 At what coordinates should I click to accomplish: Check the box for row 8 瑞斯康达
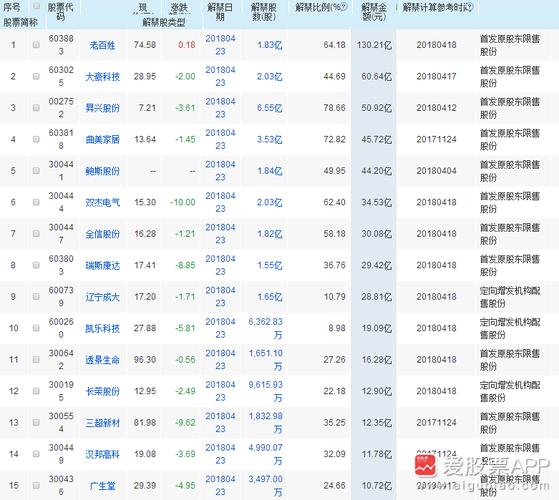(36, 265)
